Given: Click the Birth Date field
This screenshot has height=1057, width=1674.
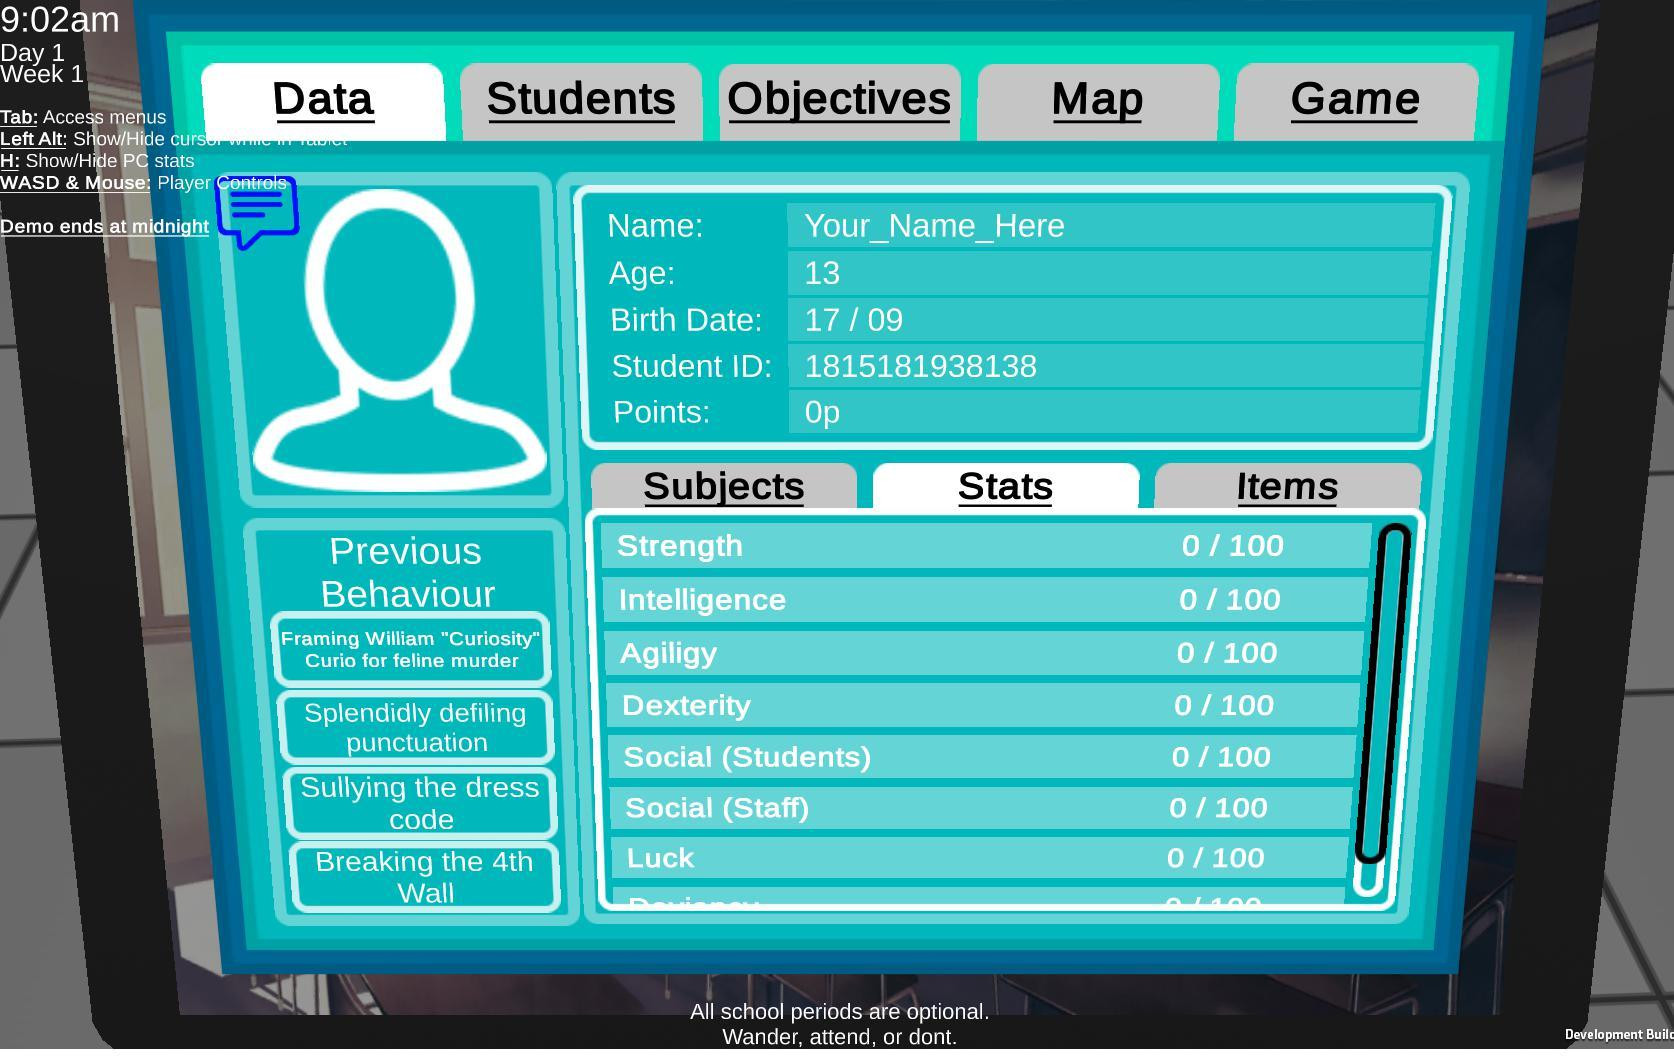Looking at the screenshot, I should pos(1106,320).
